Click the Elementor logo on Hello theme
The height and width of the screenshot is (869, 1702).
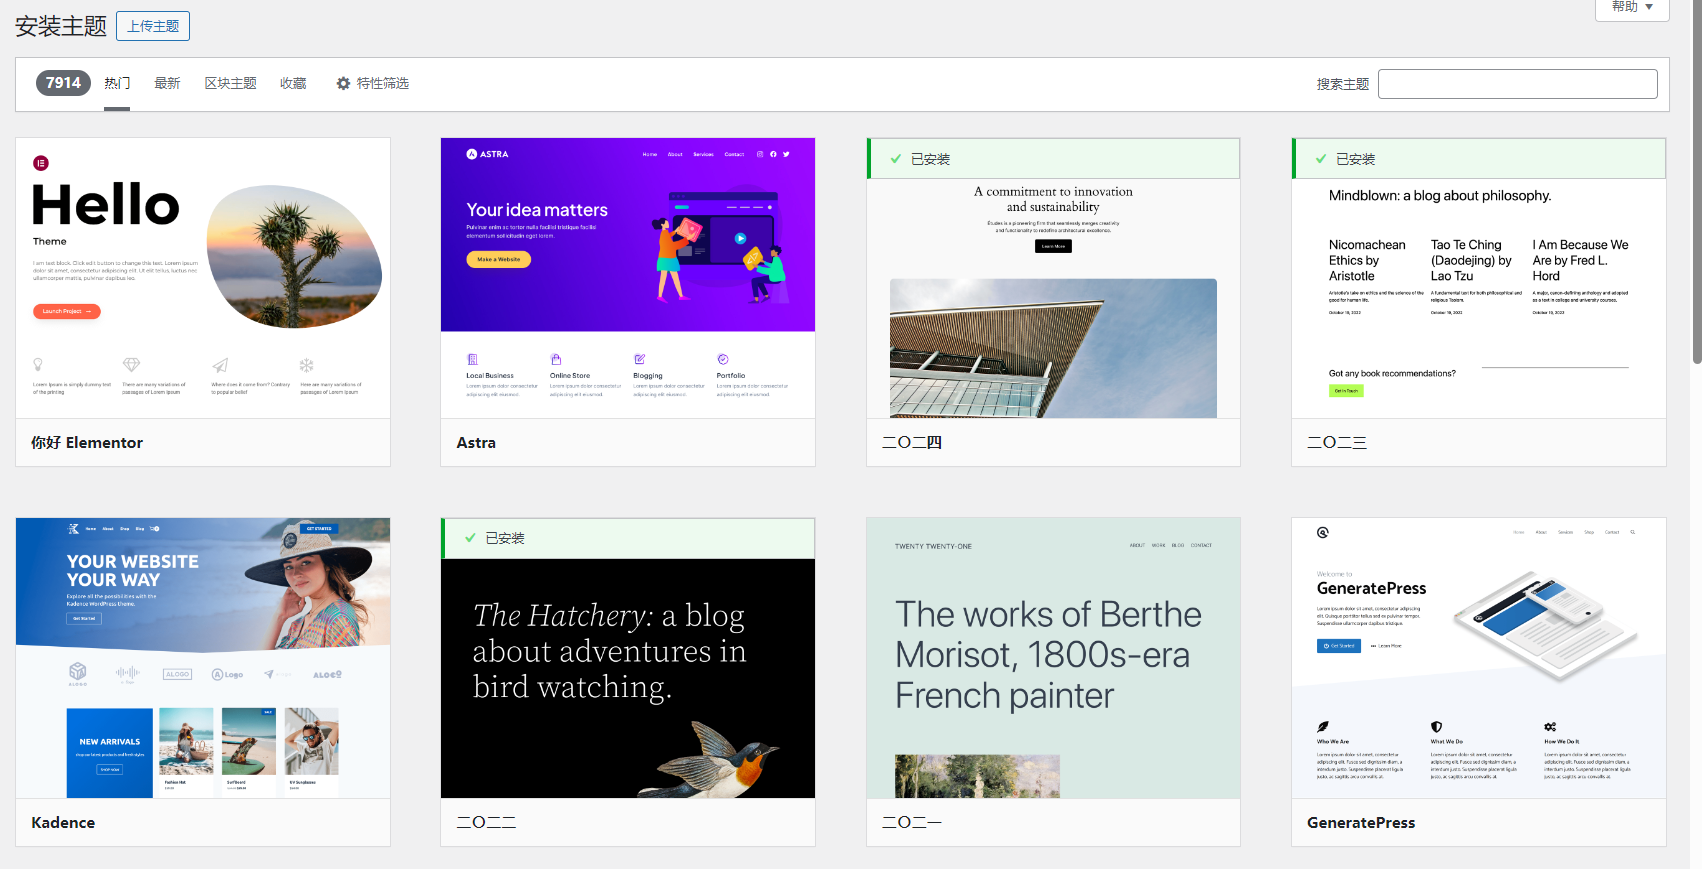tap(41, 163)
